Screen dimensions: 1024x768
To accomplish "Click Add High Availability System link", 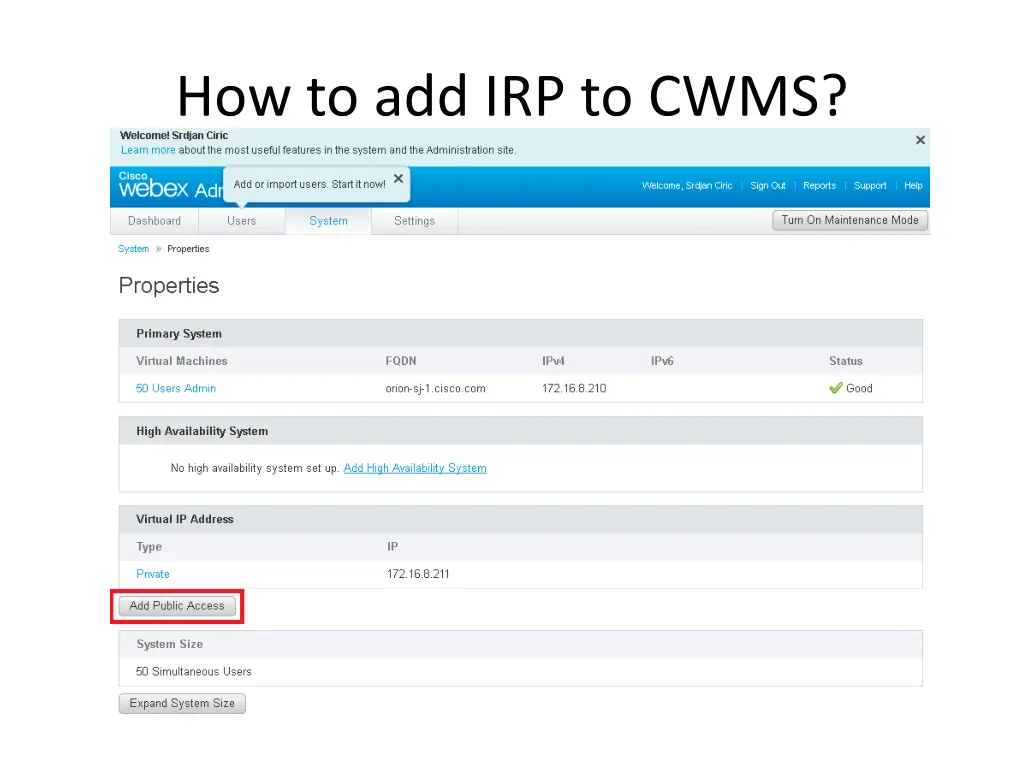I will pos(415,468).
